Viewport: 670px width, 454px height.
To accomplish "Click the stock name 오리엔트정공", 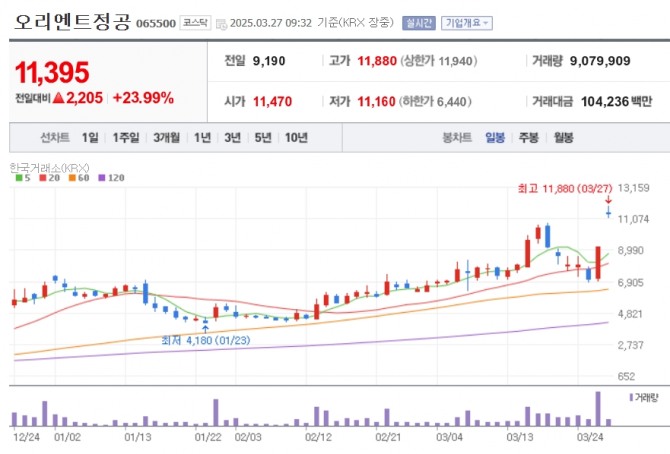I will (x=72, y=21).
